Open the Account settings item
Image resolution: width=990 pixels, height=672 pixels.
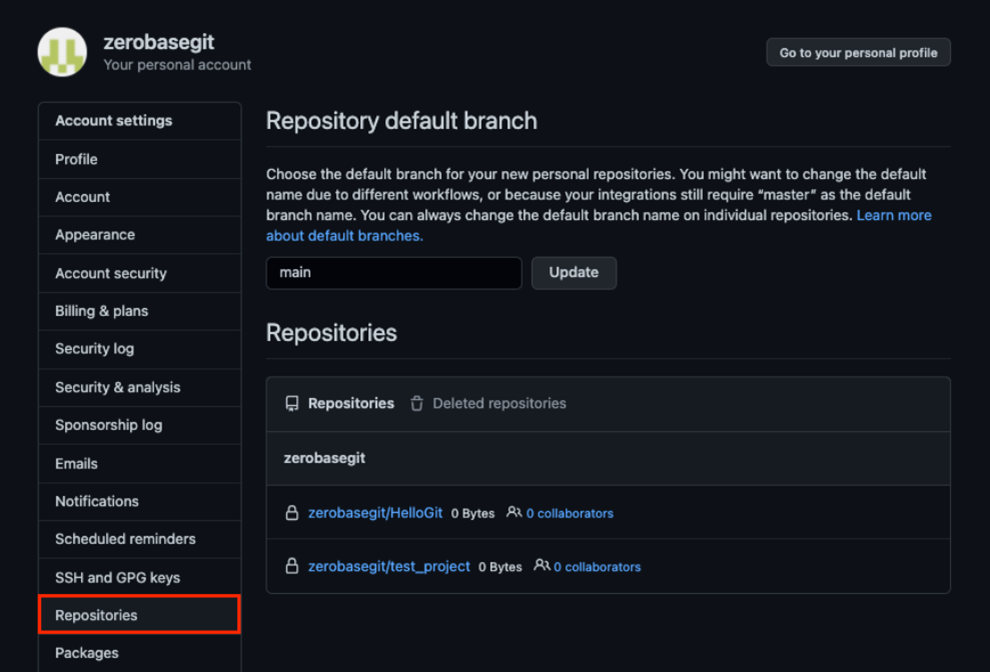140,197
